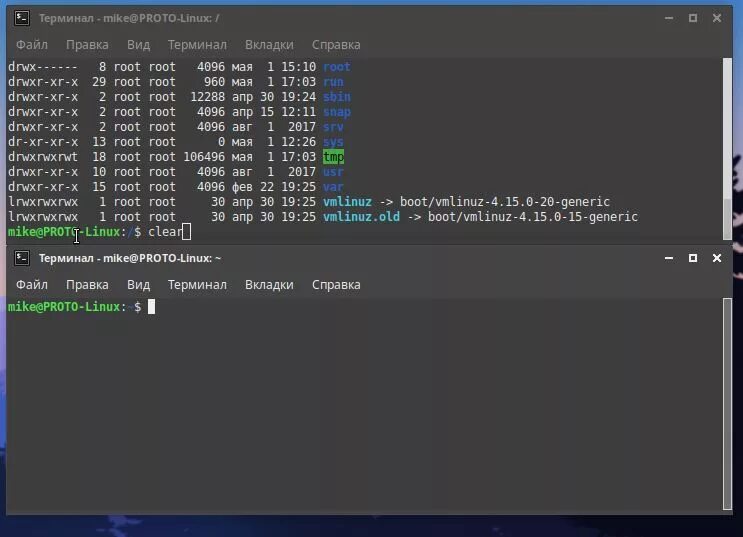Click terminal icon in bottom window title bar

pyautogui.click(x=22, y=258)
